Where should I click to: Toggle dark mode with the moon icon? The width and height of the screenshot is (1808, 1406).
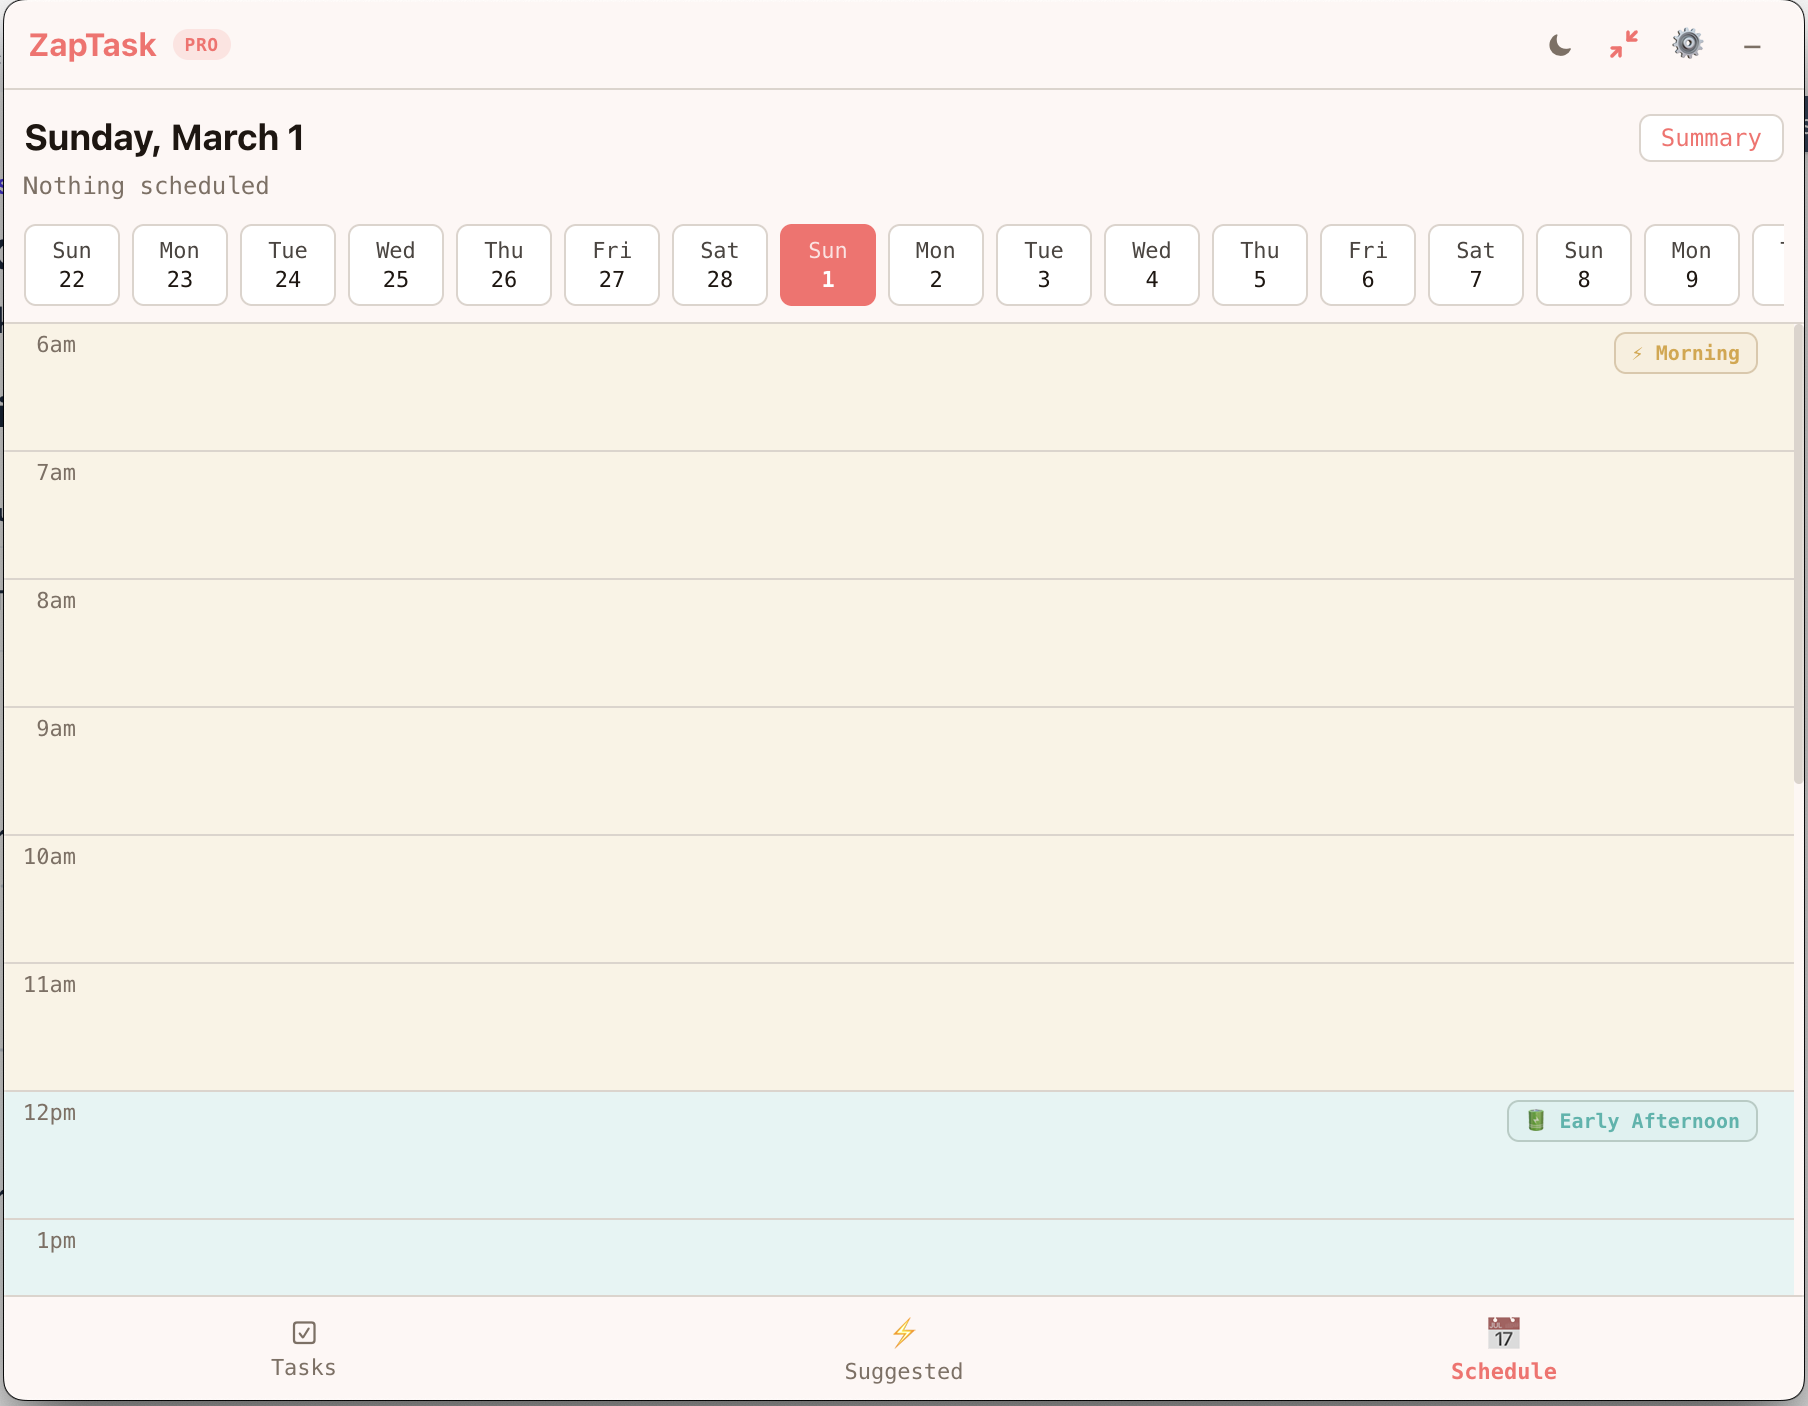(x=1560, y=45)
